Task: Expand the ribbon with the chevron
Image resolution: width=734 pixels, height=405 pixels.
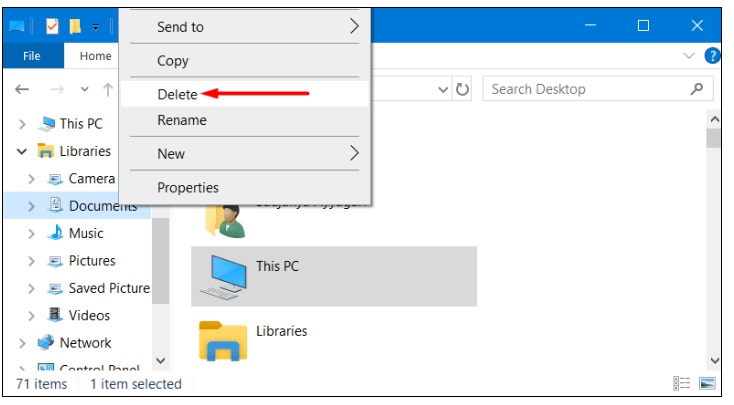Action: click(689, 56)
